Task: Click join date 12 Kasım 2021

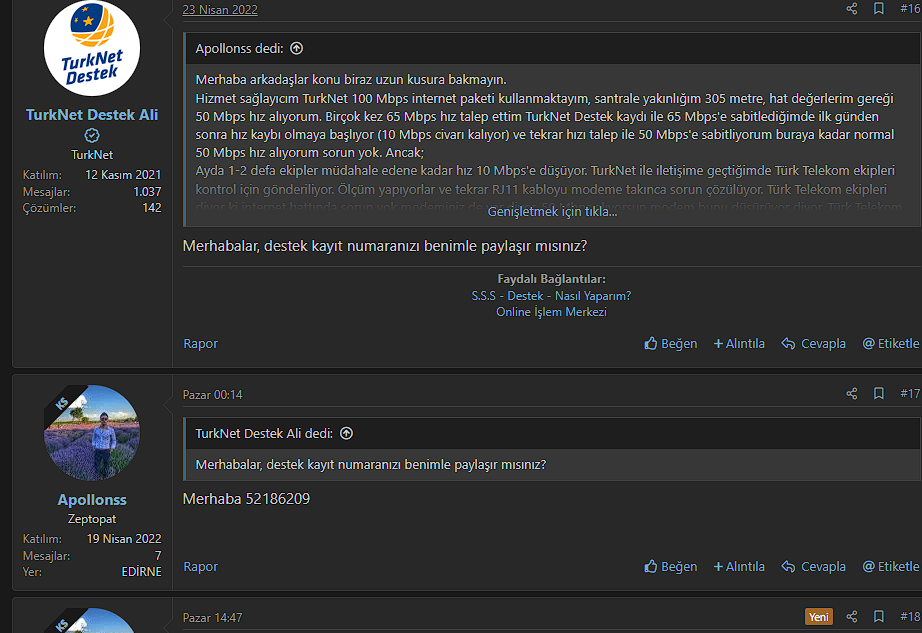Action: (x=123, y=175)
